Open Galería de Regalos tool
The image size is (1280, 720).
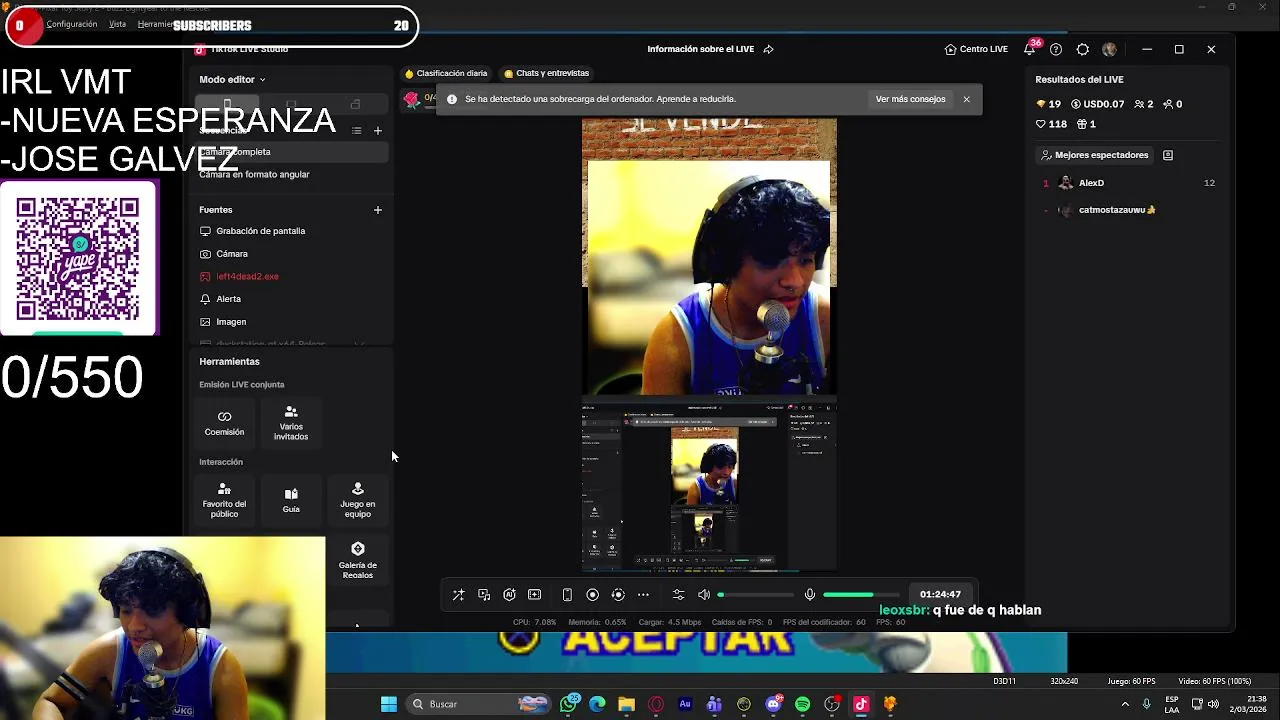pyautogui.click(x=357, y=561)
